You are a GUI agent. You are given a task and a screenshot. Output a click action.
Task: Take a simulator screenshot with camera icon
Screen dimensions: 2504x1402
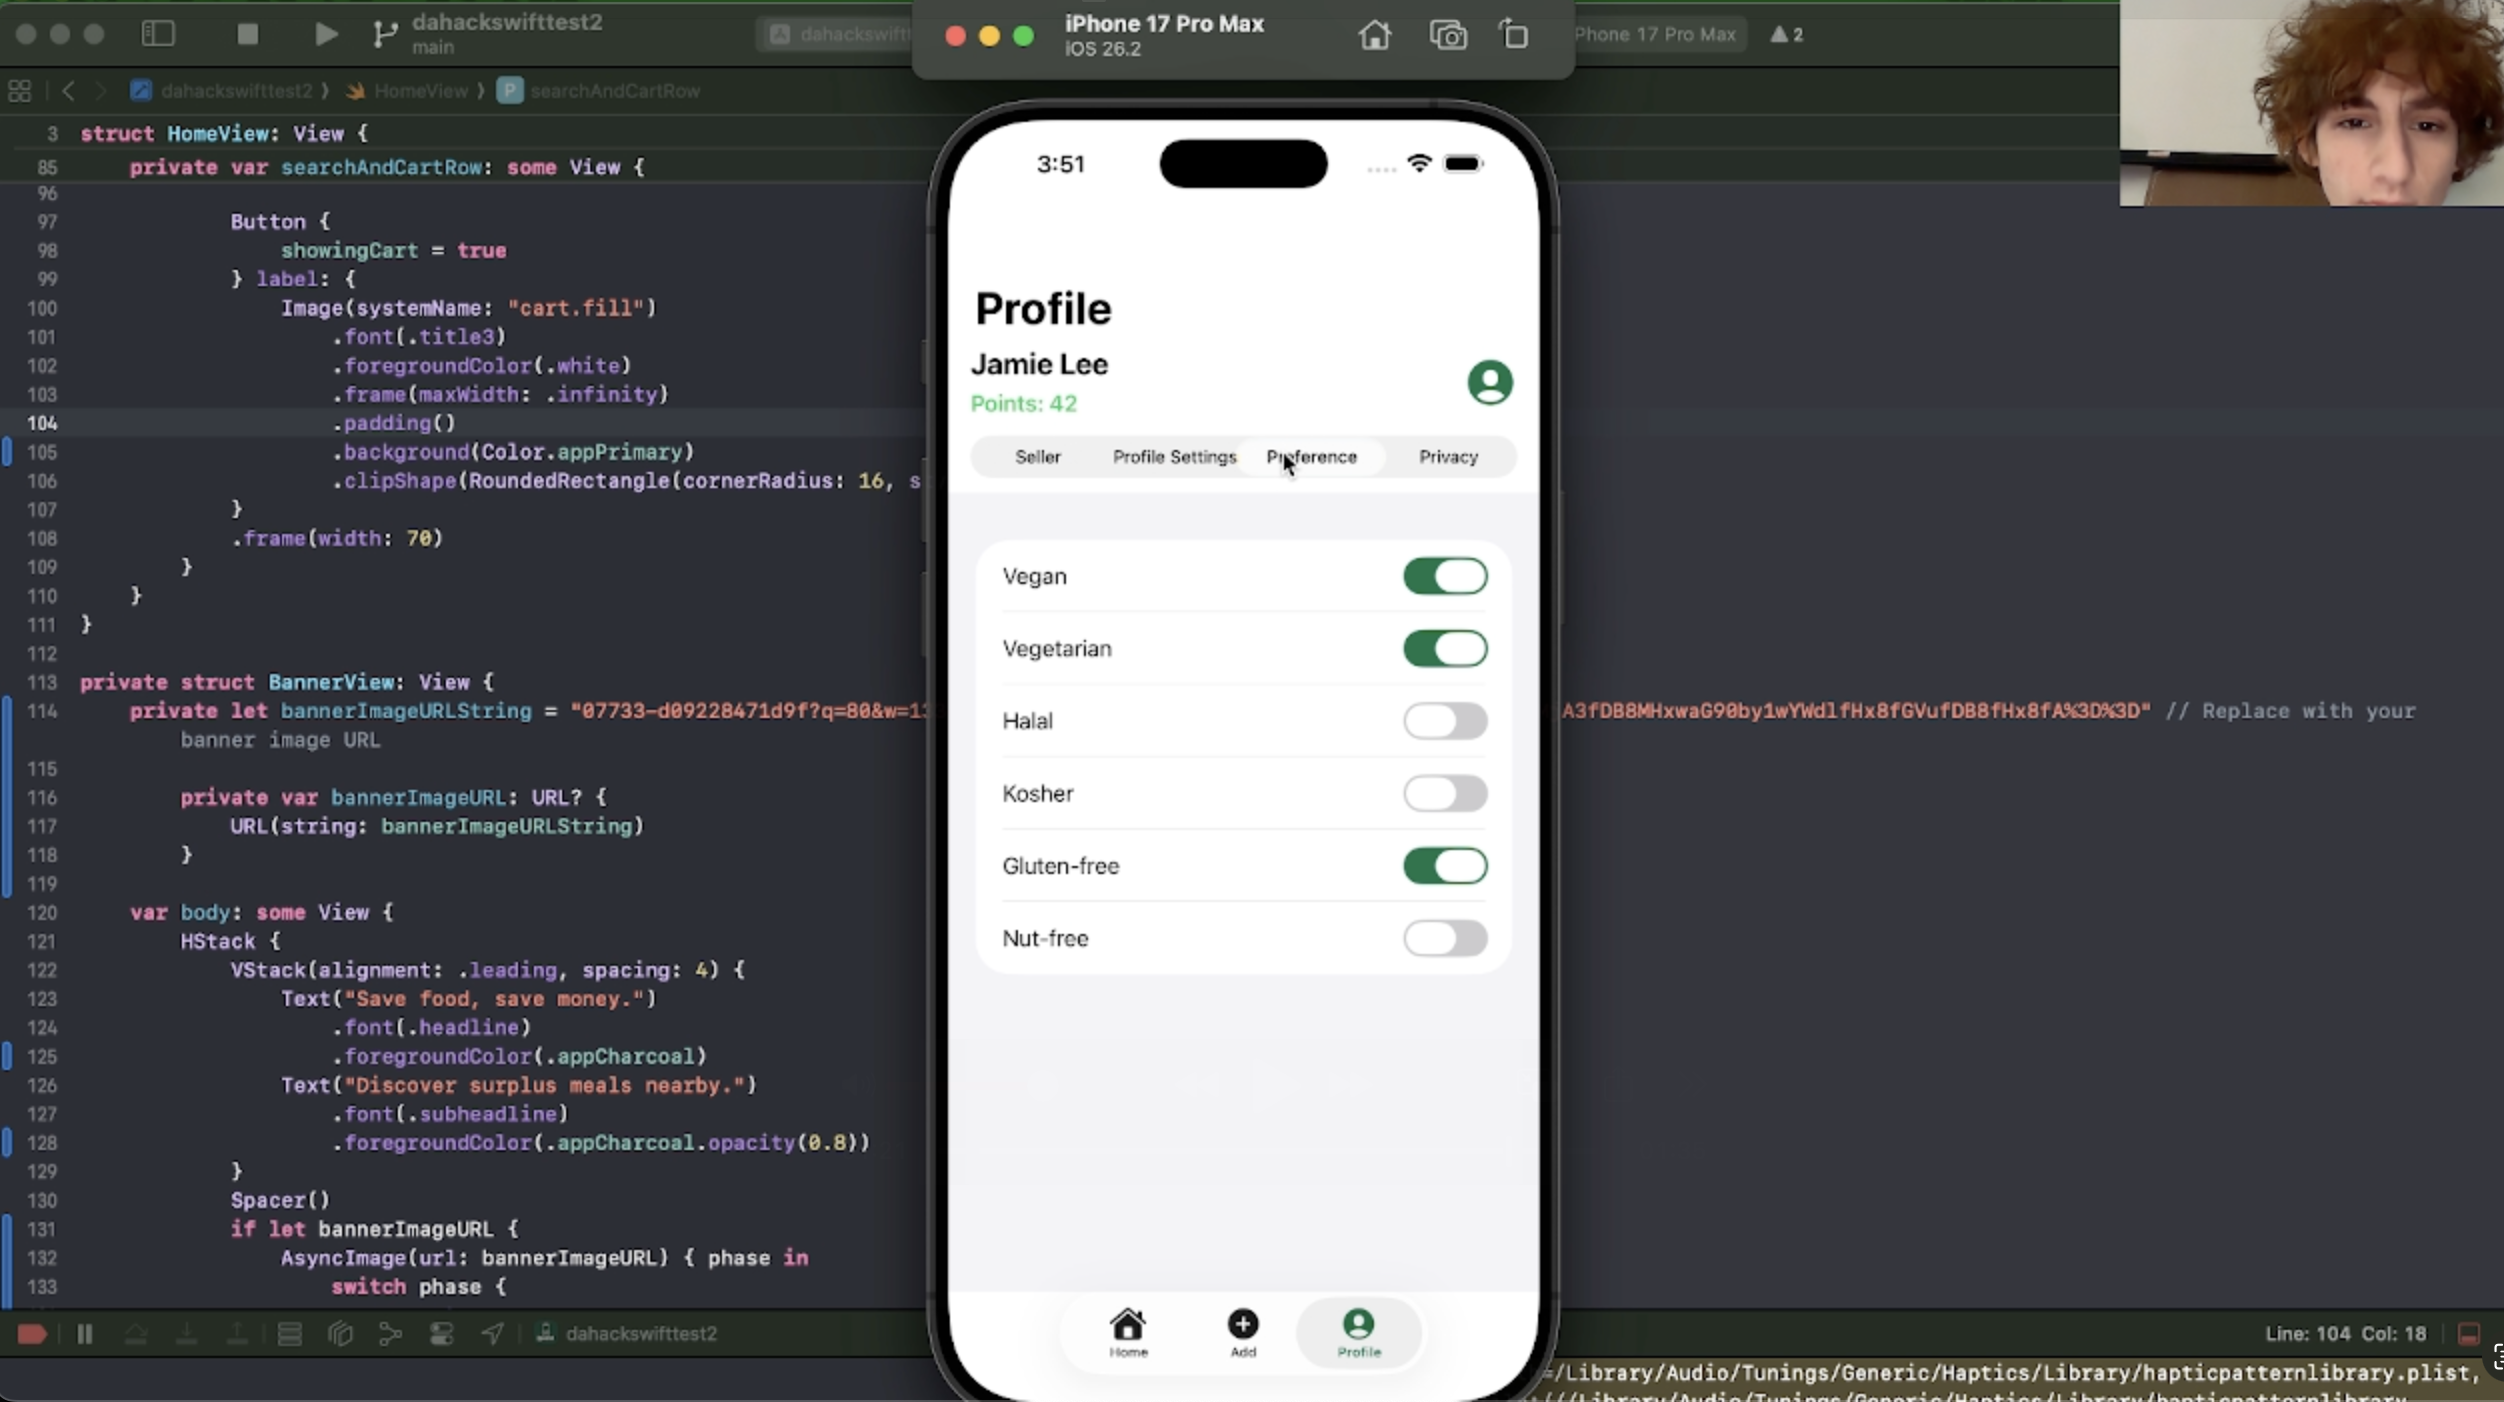pyautogui.click(x=1447, y=36)
